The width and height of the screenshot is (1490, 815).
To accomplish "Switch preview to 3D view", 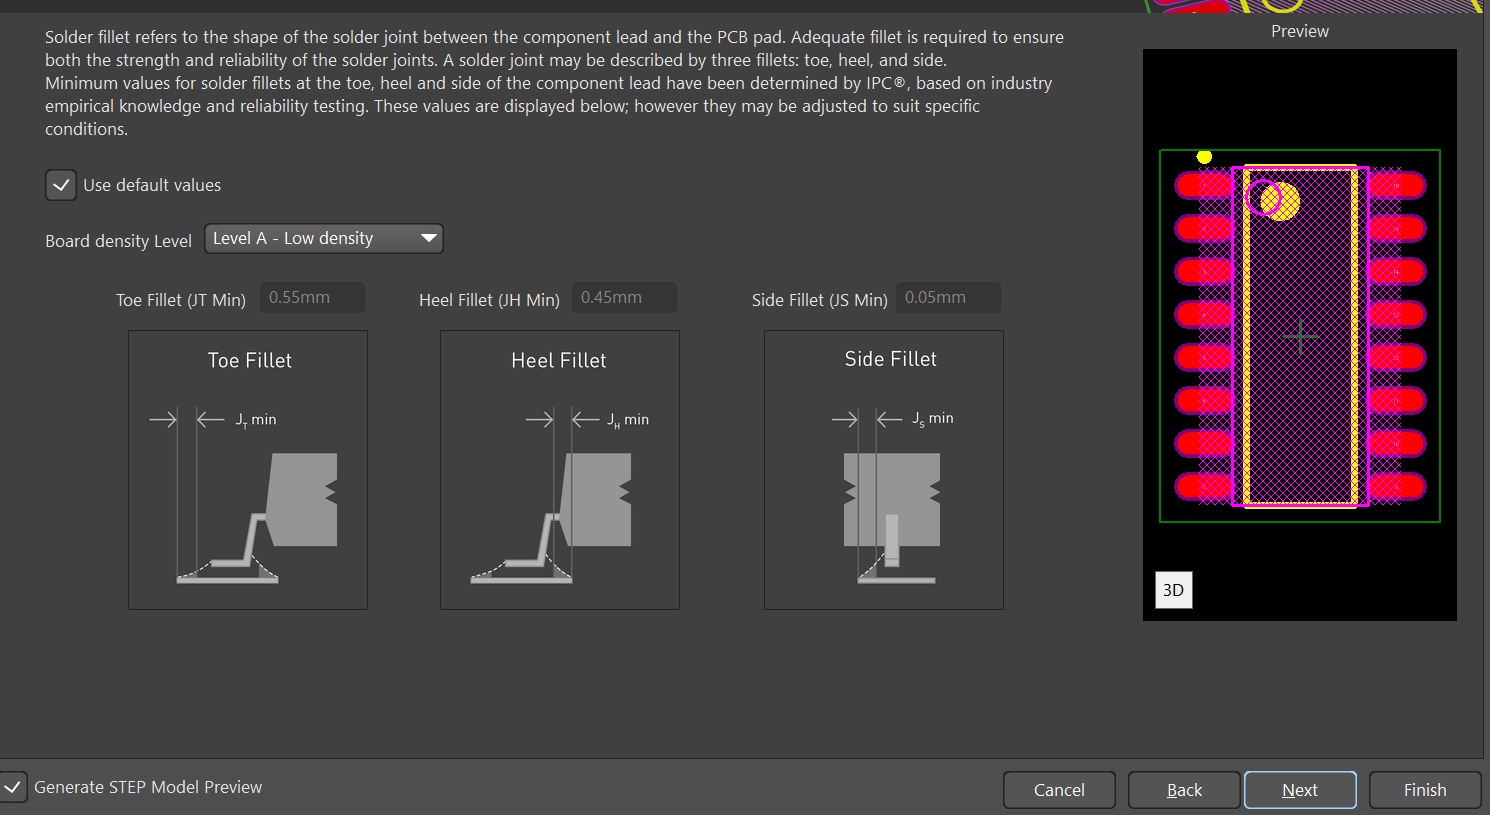I will pyautogui.click(x=1173, y=590).
